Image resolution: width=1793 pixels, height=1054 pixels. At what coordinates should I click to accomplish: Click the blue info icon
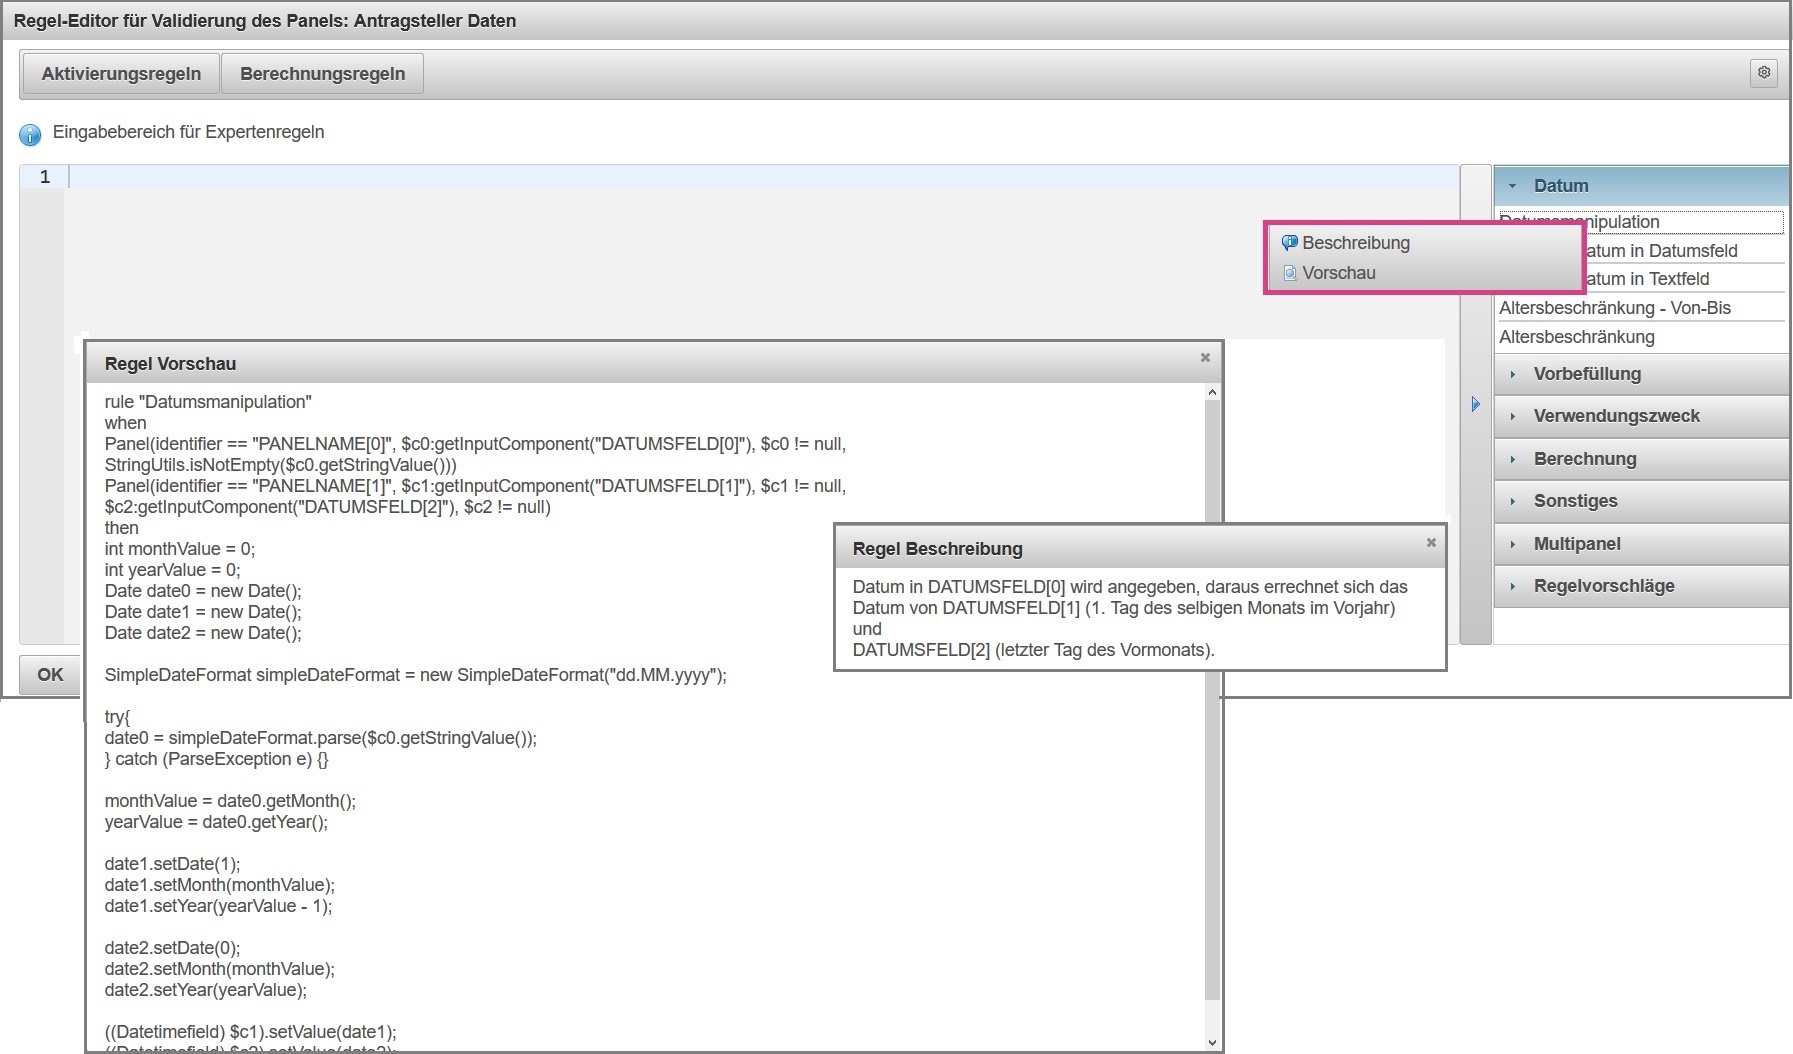coord(30,134)
